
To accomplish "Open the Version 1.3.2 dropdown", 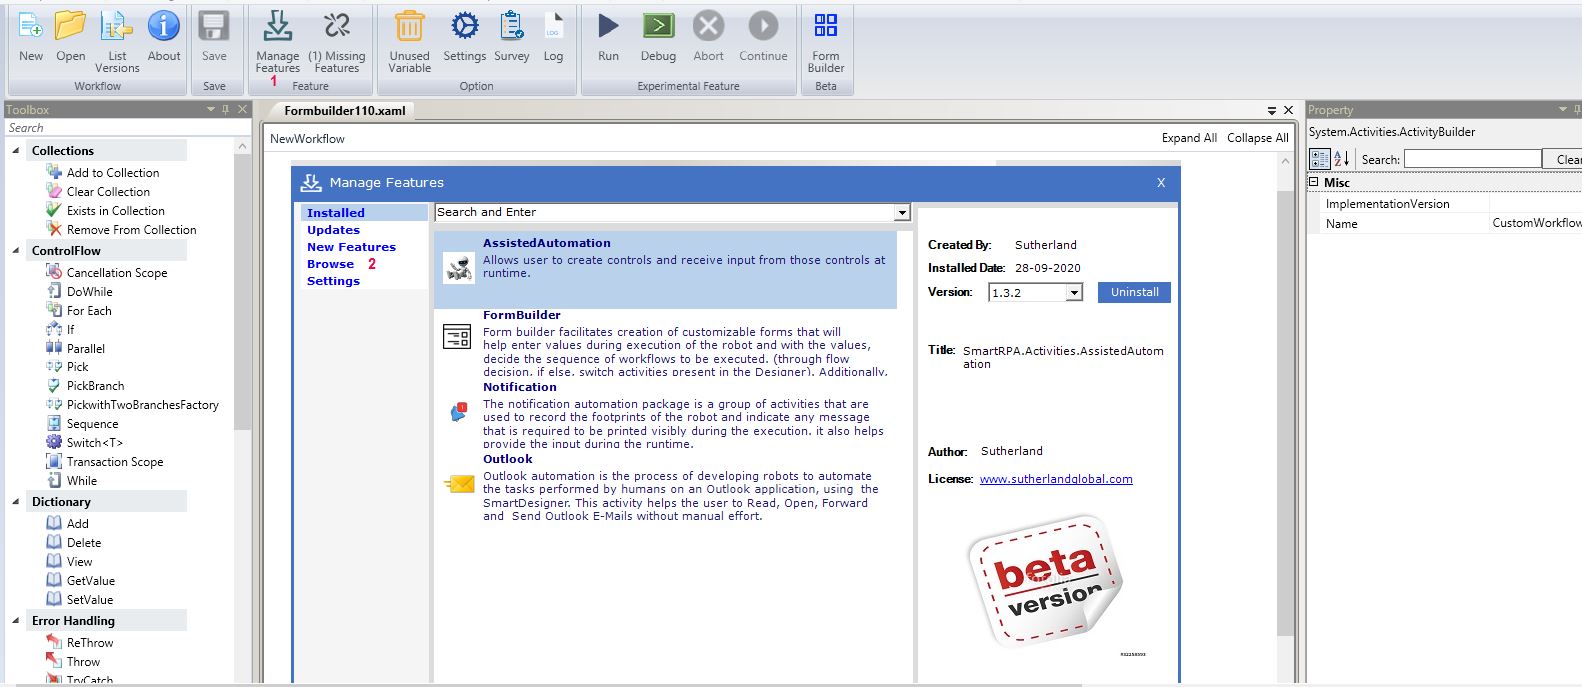I will 1074,293.
